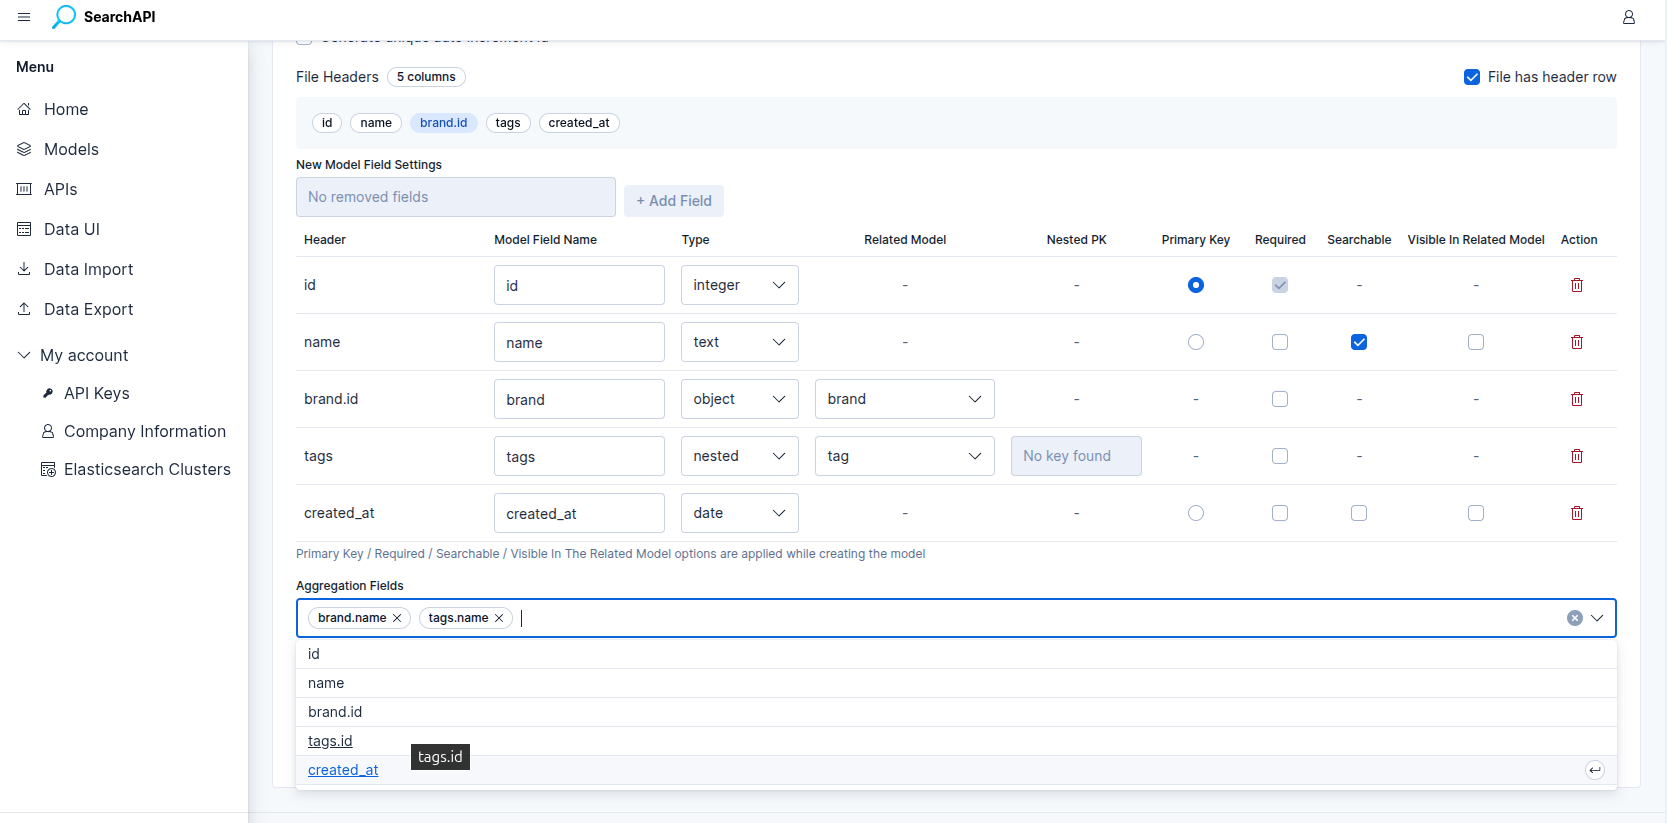Toggle Required checkbox for brand.id
The width and height of the screenshot is (1667, 823).
[x=1280, y=399]
